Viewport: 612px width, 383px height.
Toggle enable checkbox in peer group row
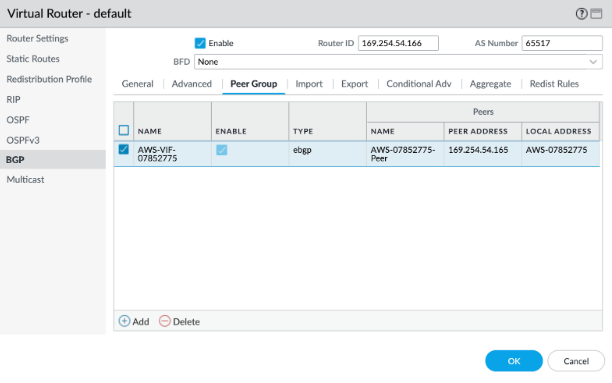pyautogui.click(x=221, y=150)
